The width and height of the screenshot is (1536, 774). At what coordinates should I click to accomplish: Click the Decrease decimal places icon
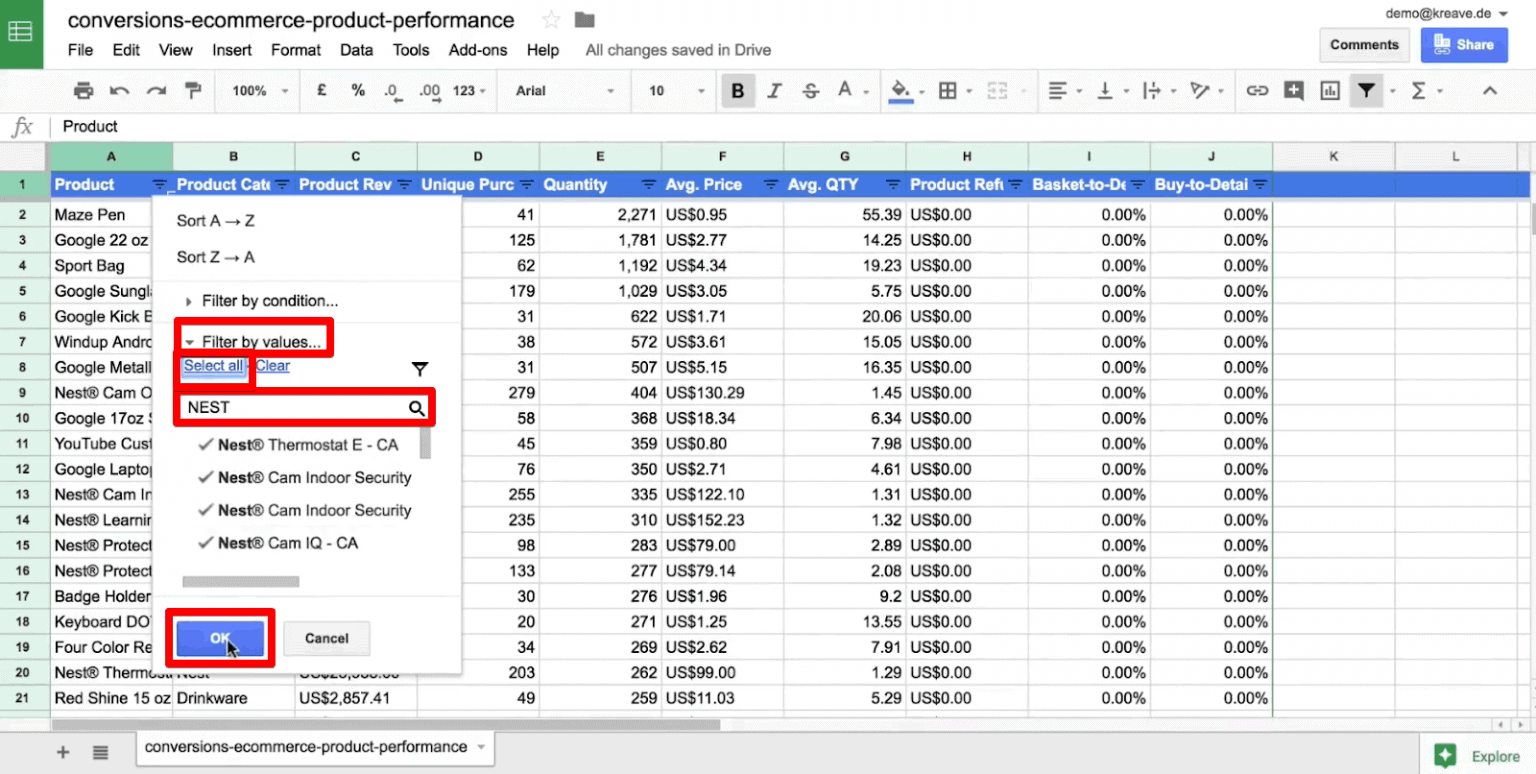pos(393,91)
